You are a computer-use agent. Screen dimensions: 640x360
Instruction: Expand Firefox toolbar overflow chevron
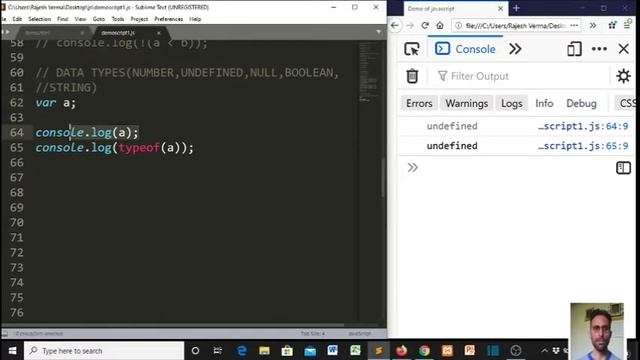point(593,25)
